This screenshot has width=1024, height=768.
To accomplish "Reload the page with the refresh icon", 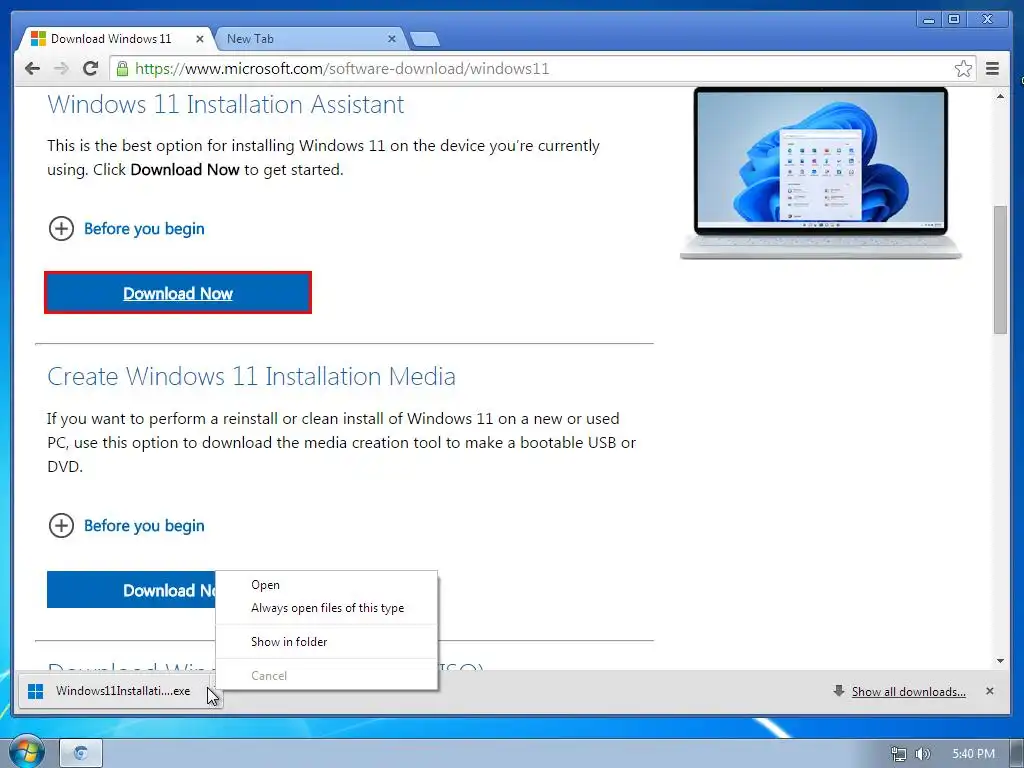I will pyautogui.click(x=91, y=69).
